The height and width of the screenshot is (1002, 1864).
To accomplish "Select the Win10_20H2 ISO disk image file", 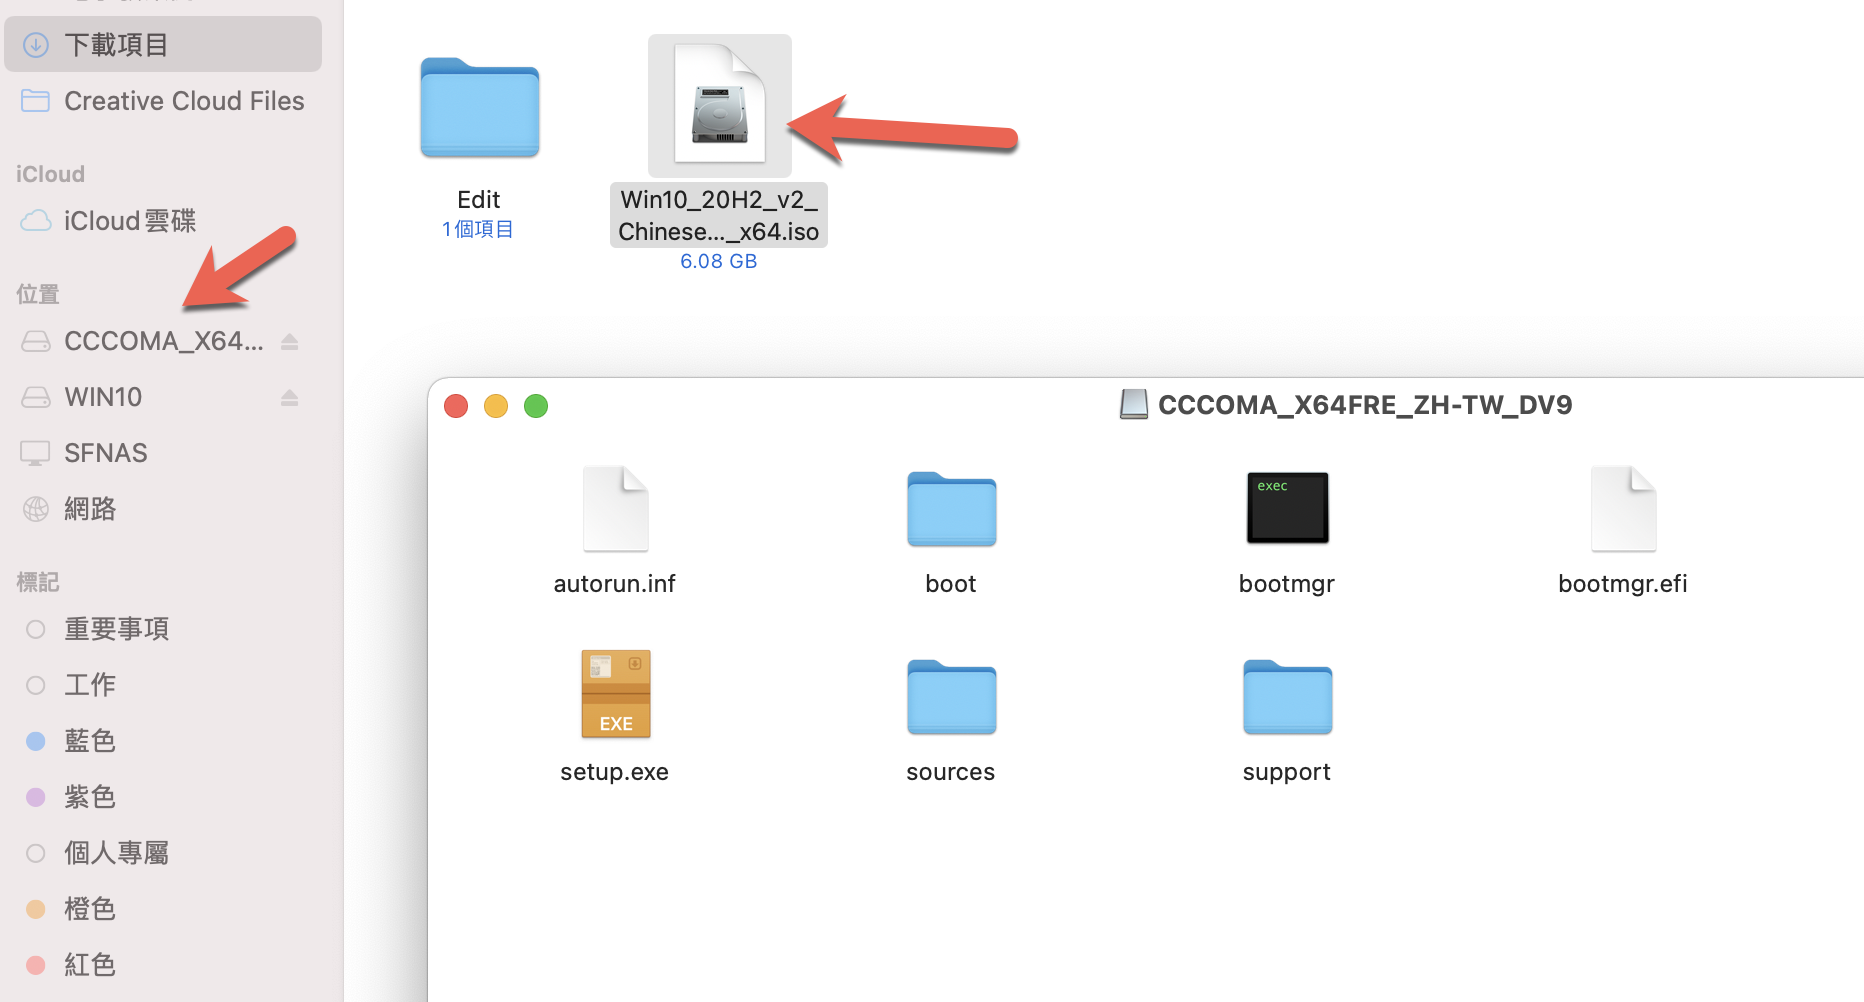I will [719, 106].
